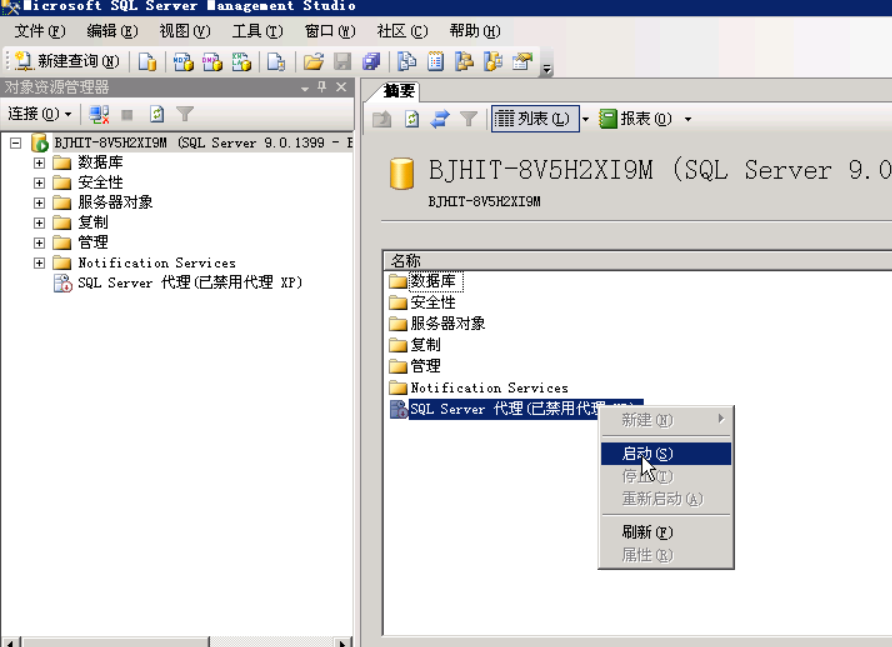This screenshot has width=892, height=647.
Task: Click Stop icon in Object Explorer toolbar
Action: click(x=127, y=115)
